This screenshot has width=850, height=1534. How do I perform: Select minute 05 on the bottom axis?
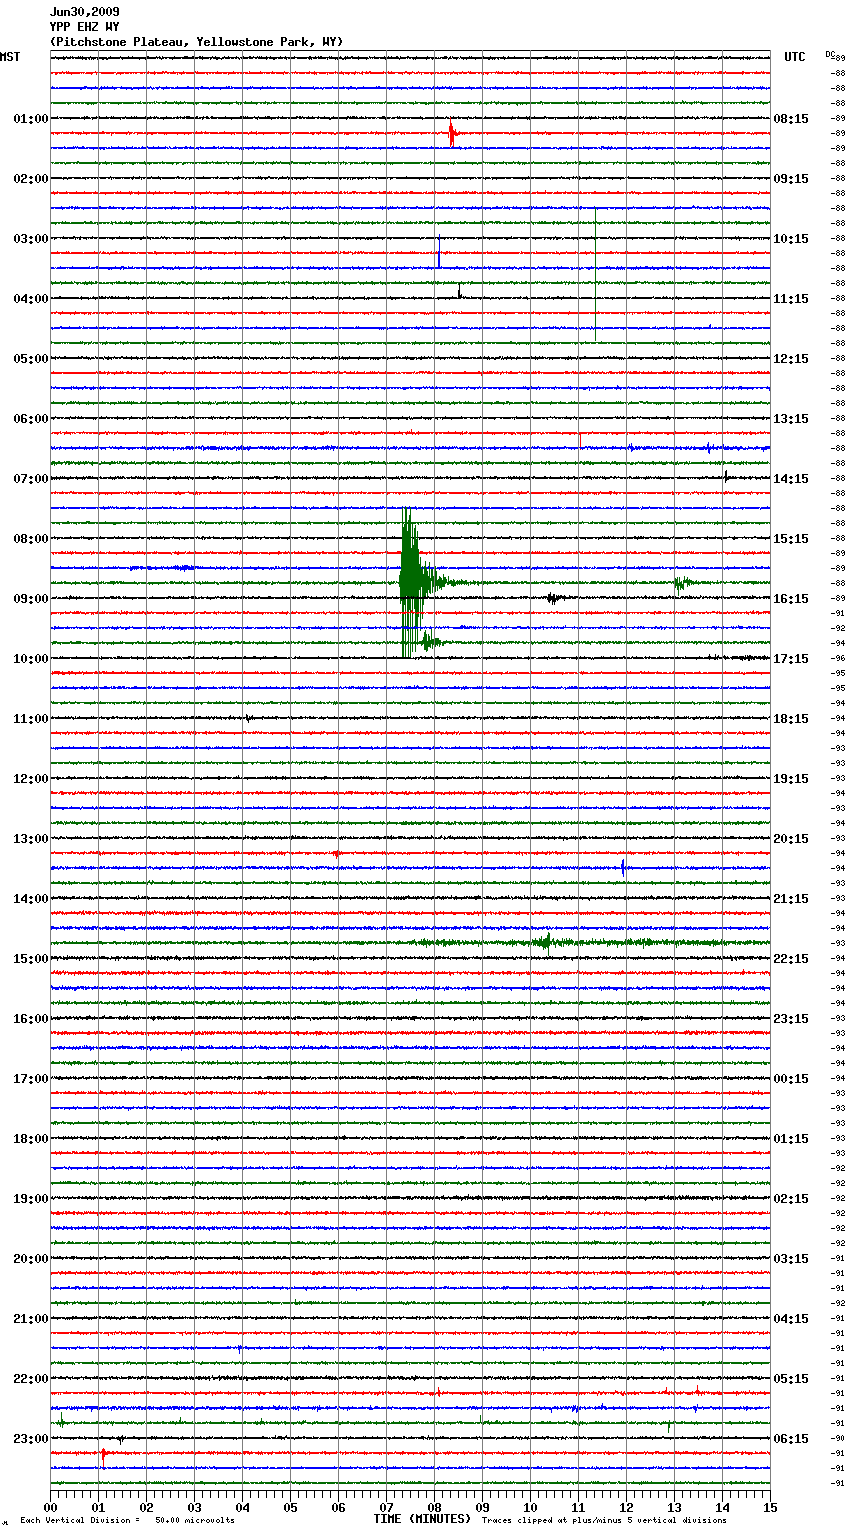(290, 1507)
